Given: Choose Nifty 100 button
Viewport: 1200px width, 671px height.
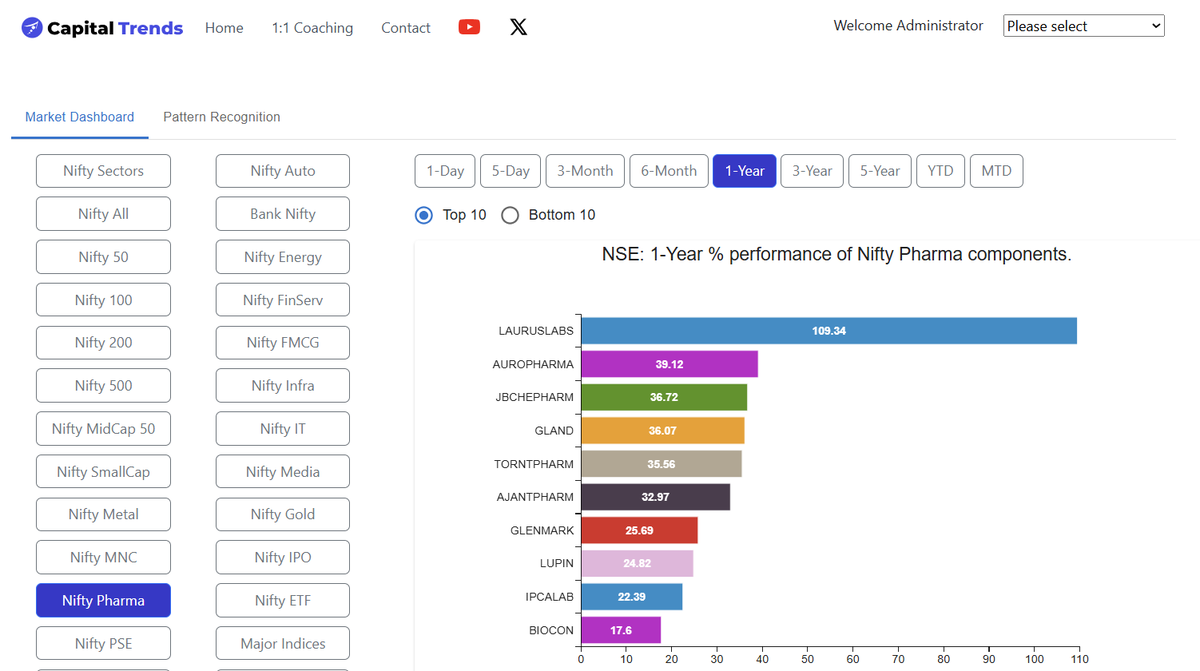Looking at the screenshot, I should click(x=103, y=300).
